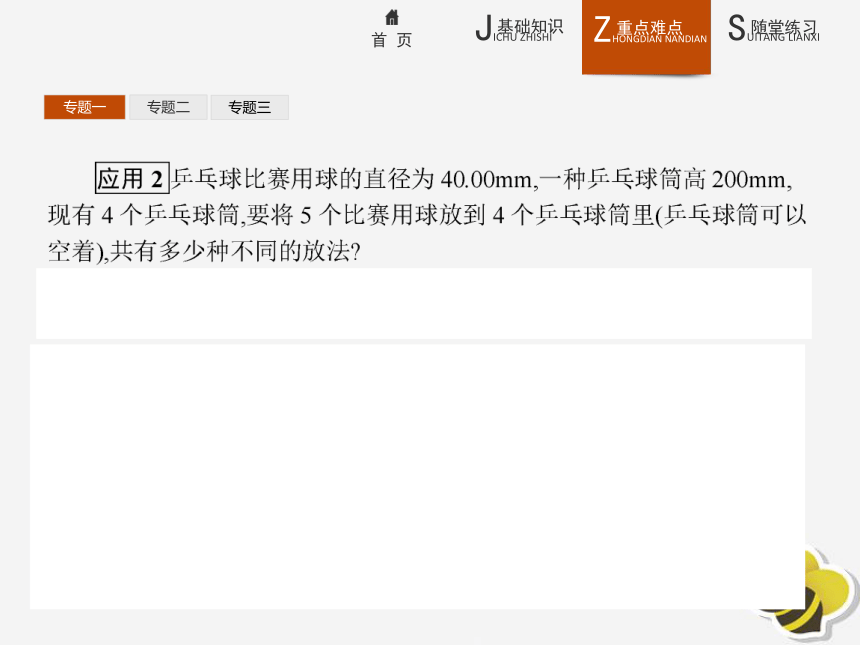Screen dimensions: 860x645
Task: Switch to the 基础知识 tab
Action: (519, 29)
